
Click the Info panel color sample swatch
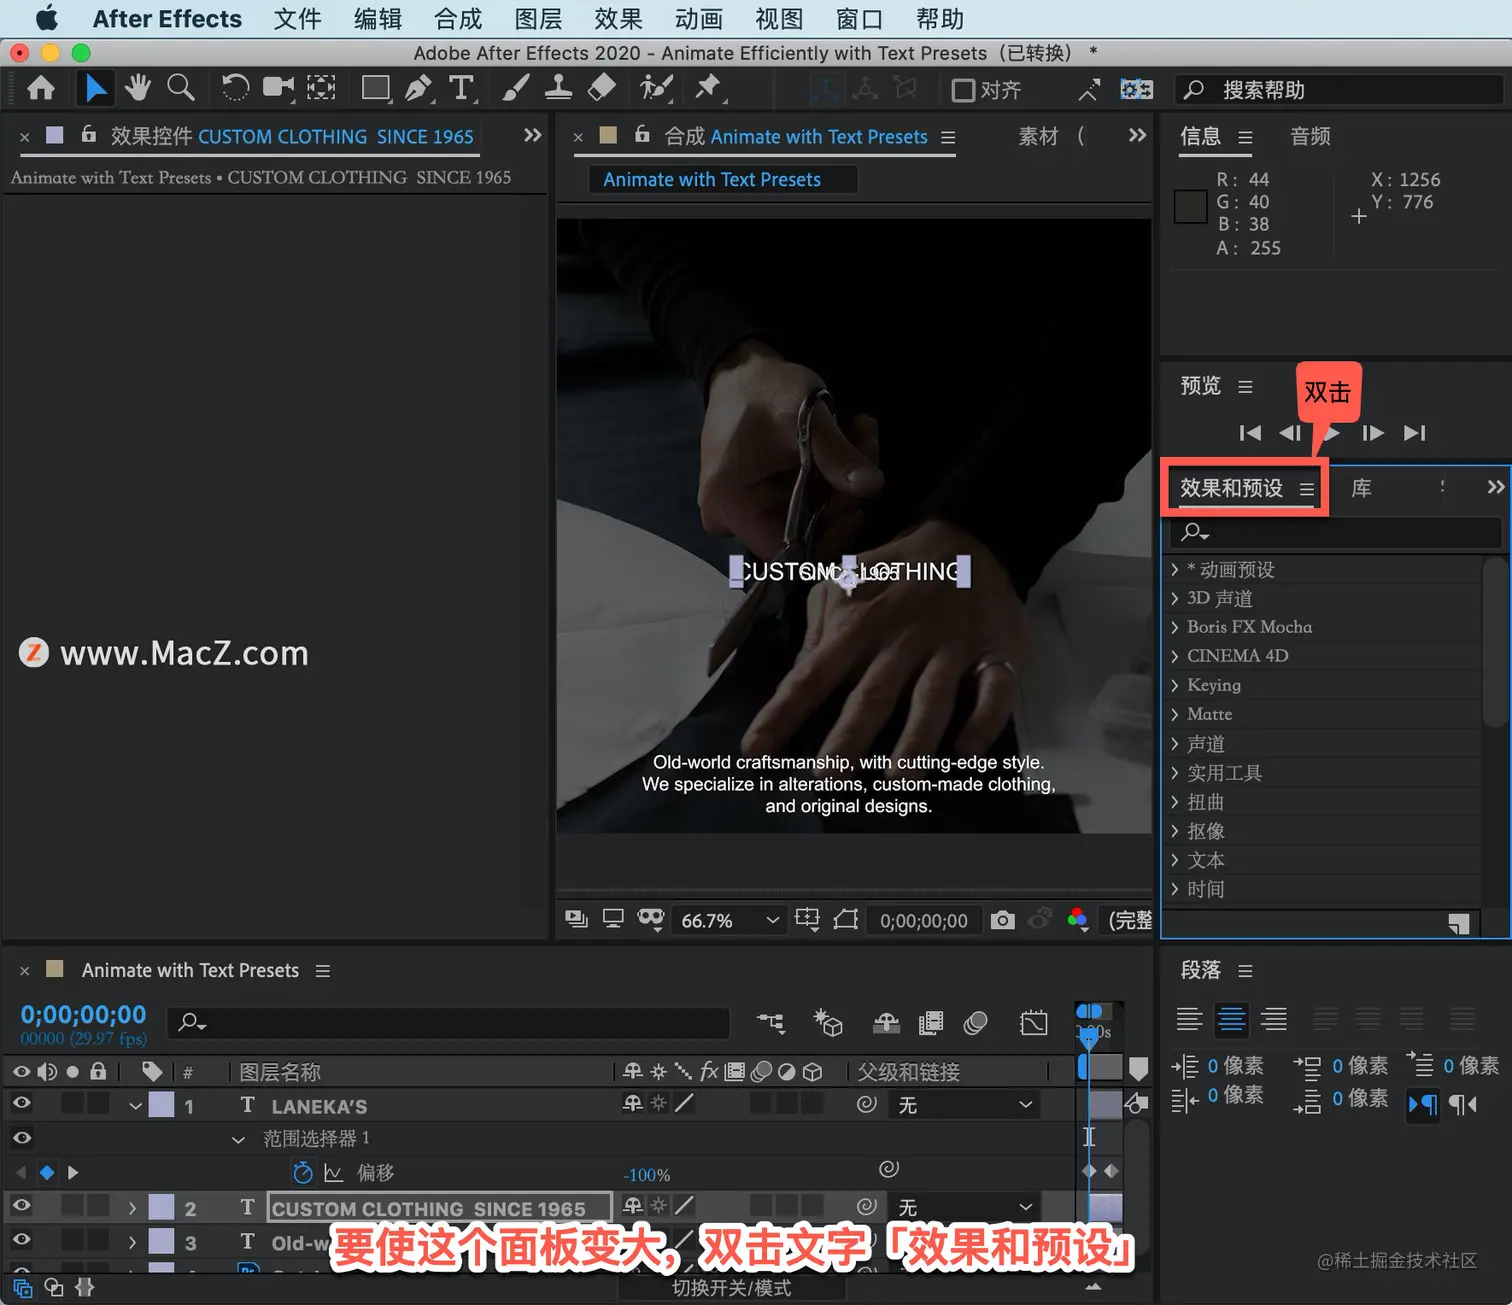point(1190,207)
